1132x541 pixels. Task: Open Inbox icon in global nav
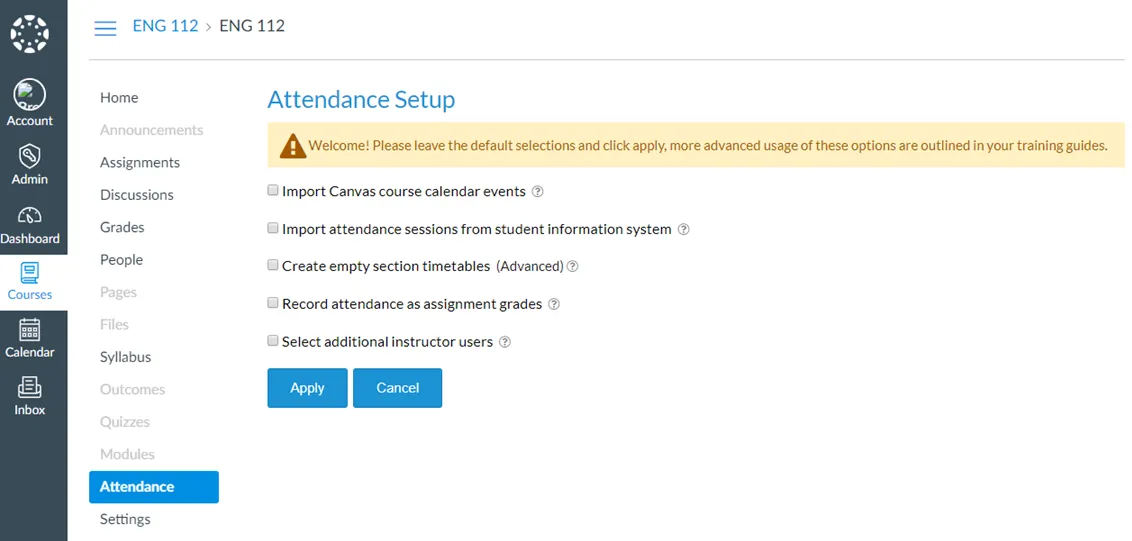point(30,388)
